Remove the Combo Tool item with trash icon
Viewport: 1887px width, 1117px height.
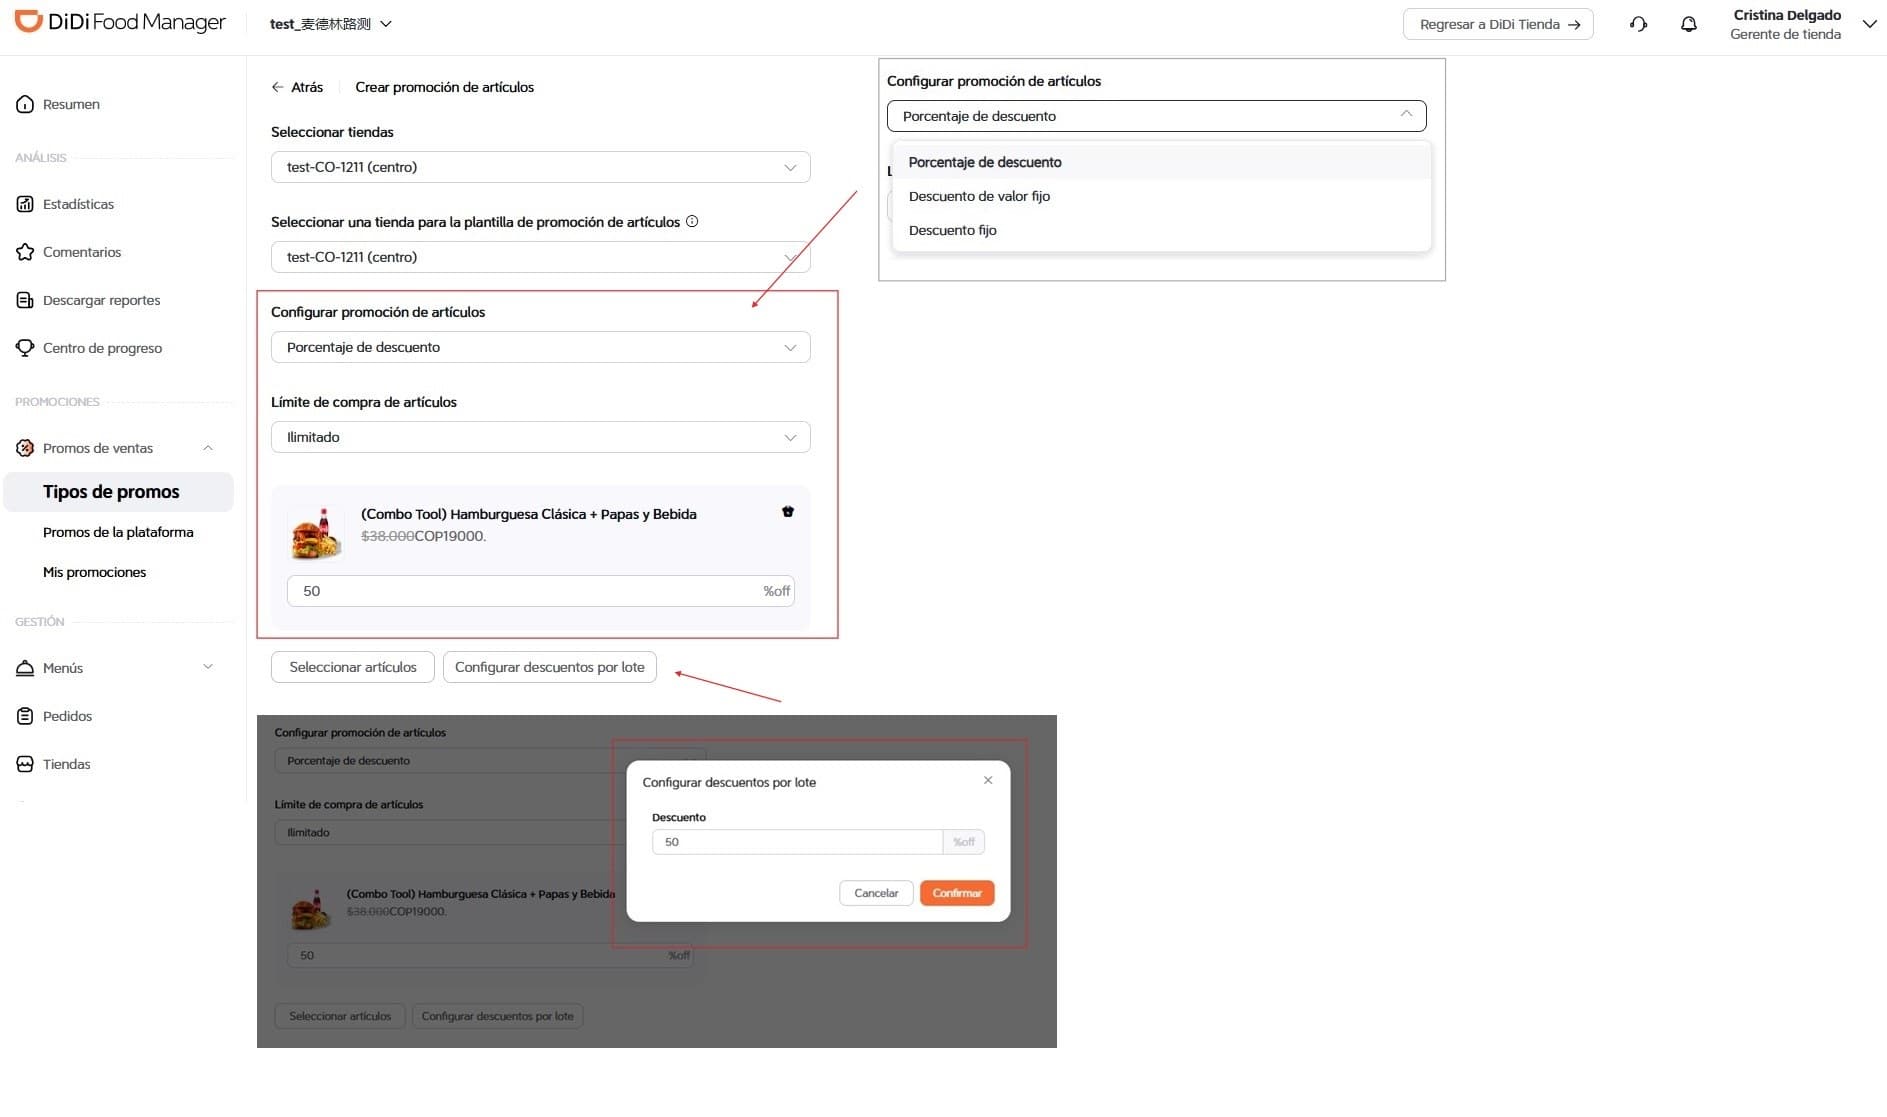pos(788,512)
